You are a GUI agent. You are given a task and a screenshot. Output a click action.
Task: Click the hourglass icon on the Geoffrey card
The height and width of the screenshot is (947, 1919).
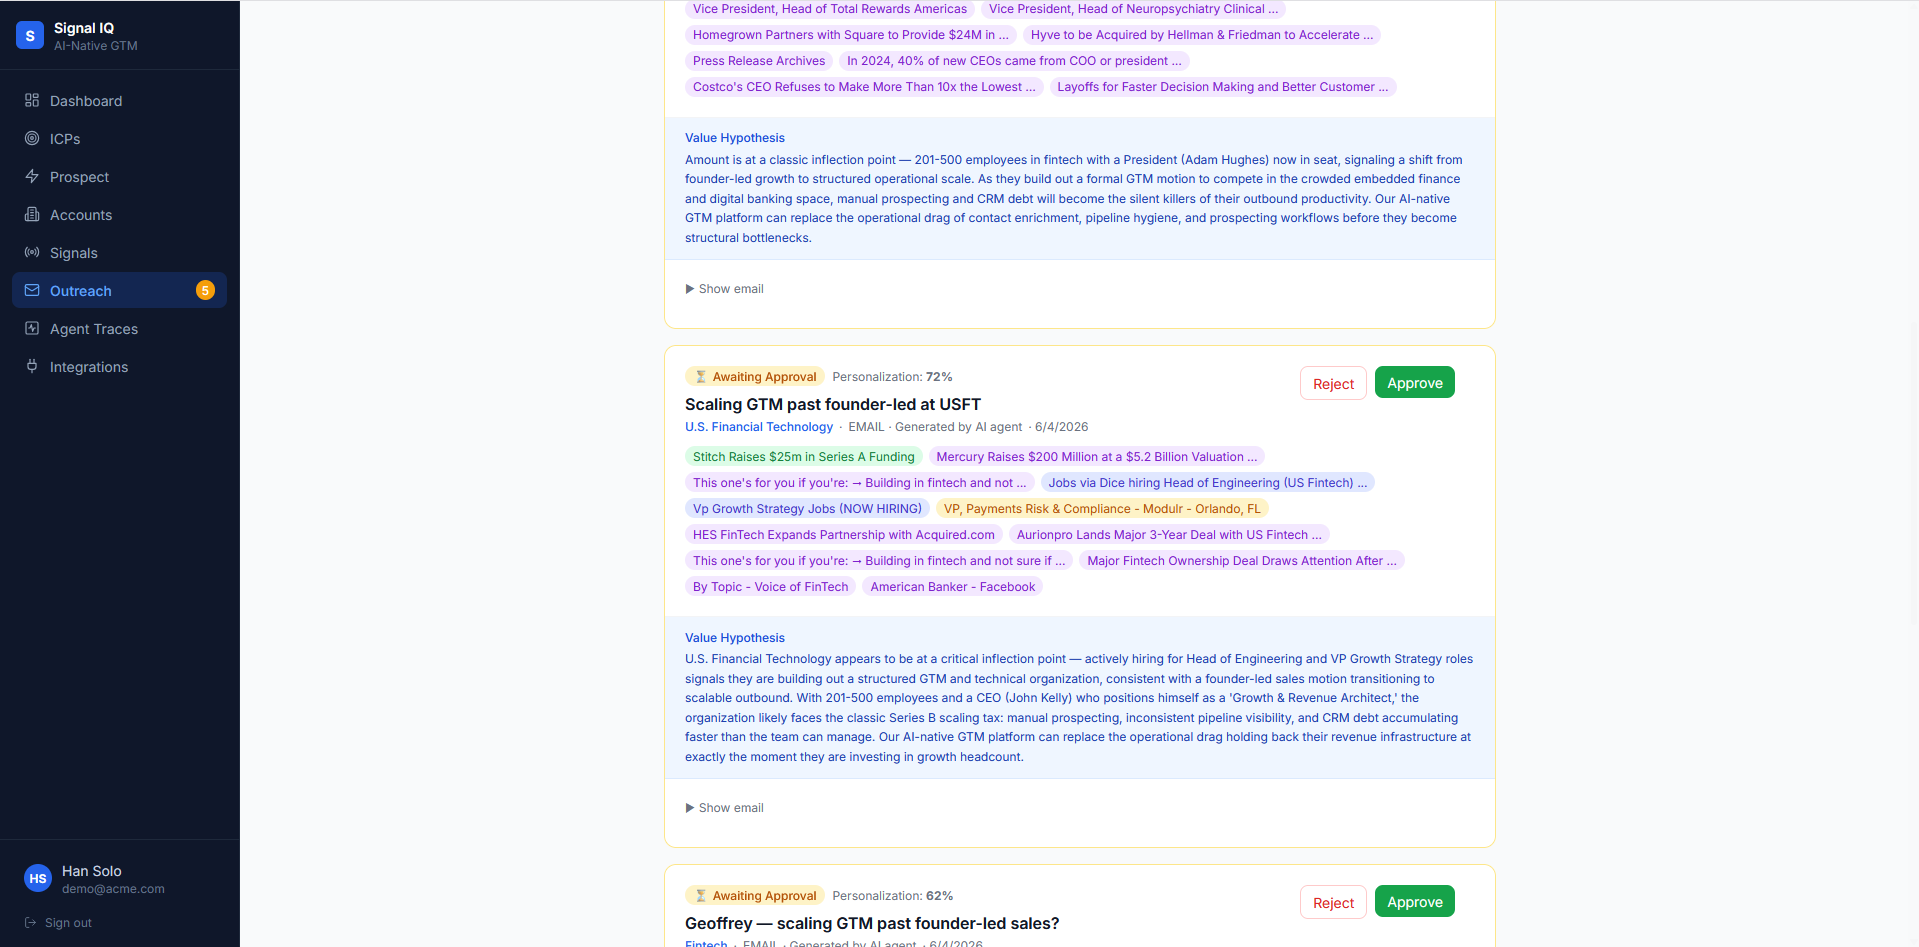click(x=701, y=896)
